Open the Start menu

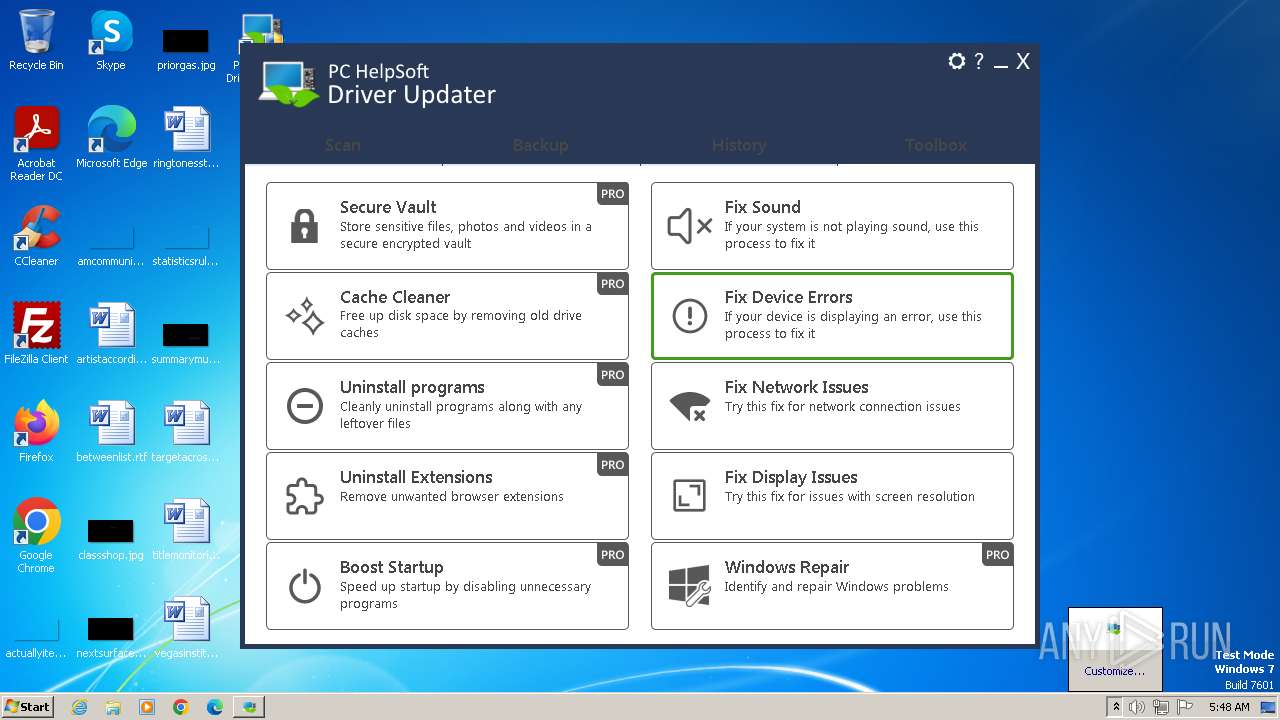click(27, 706)
